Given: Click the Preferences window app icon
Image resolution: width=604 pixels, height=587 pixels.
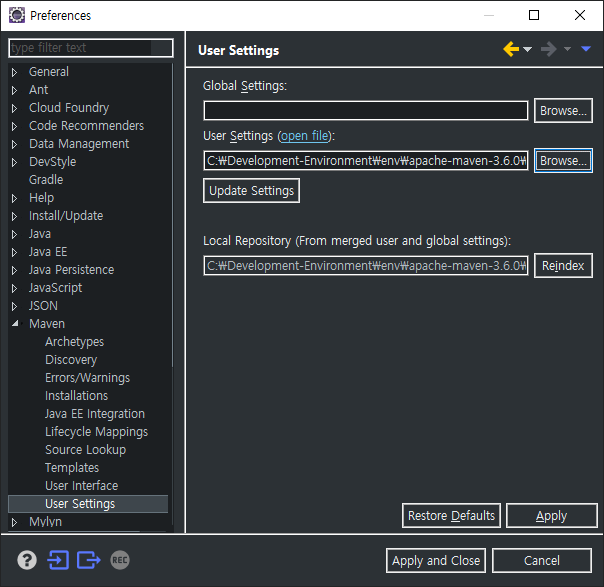Looking at the screenshot, I should [x=17, y=15].
